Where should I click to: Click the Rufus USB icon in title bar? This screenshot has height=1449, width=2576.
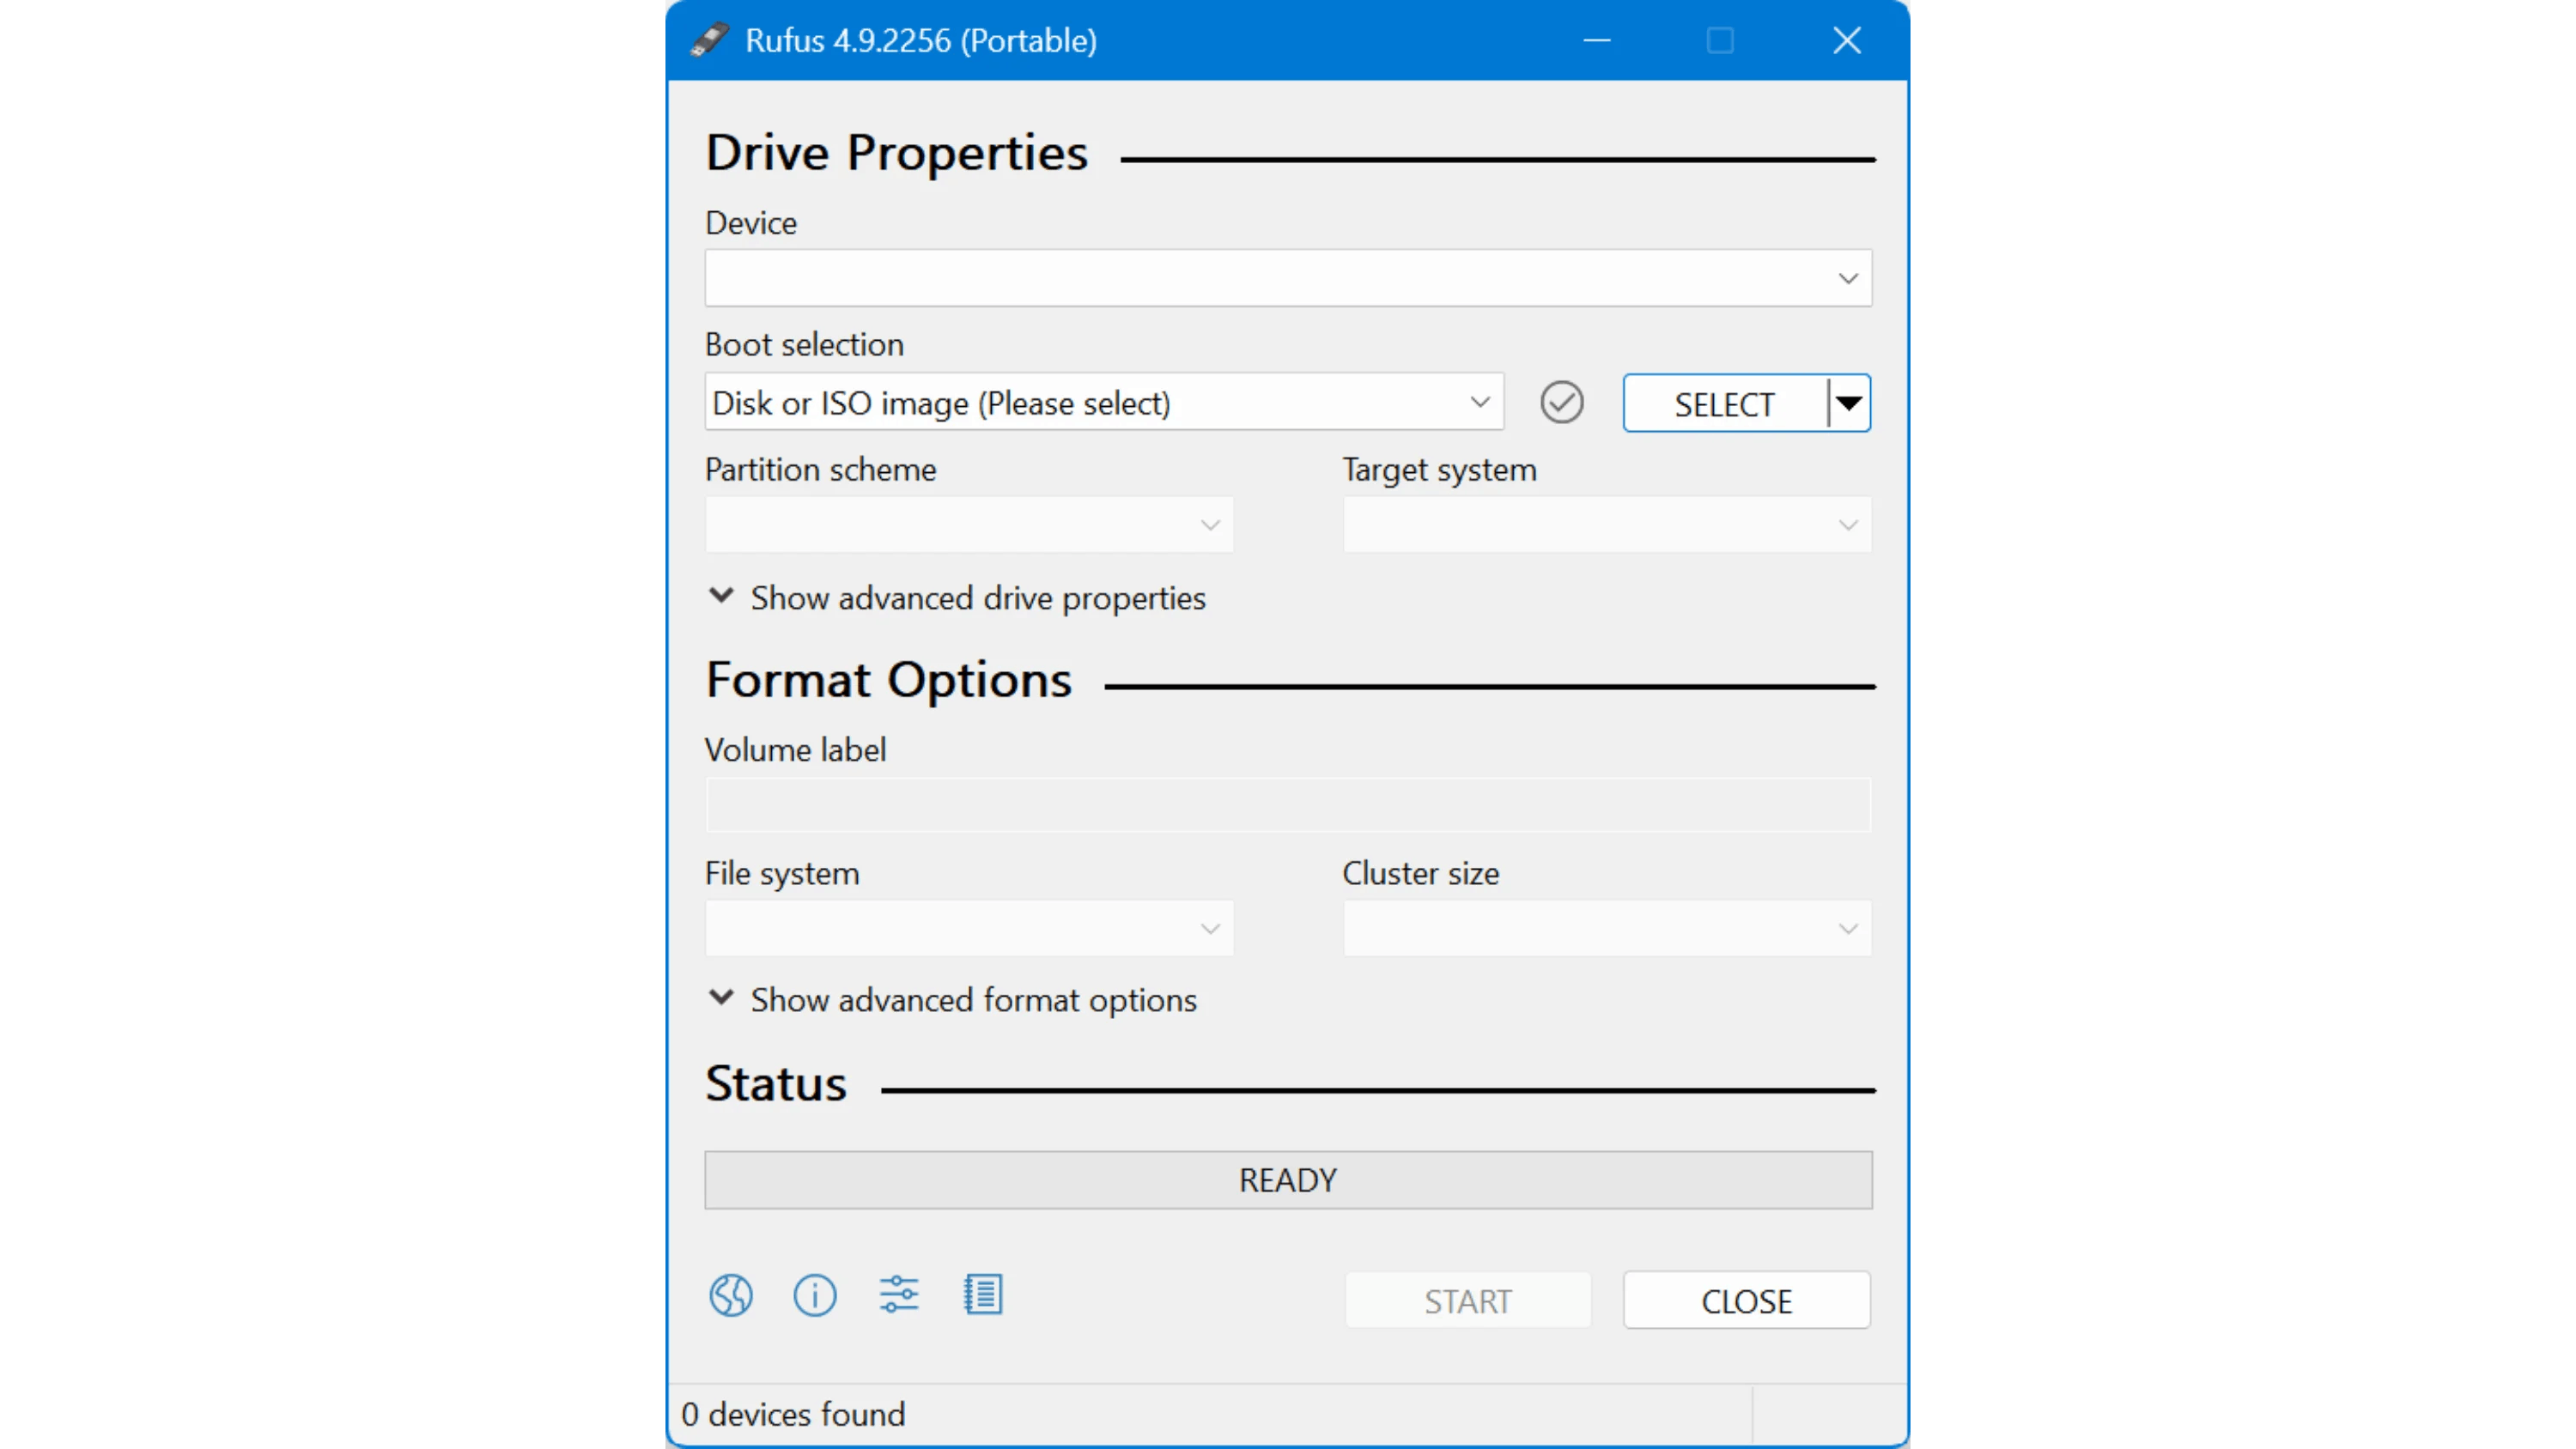pyautogui.click(x=710, y=41)
